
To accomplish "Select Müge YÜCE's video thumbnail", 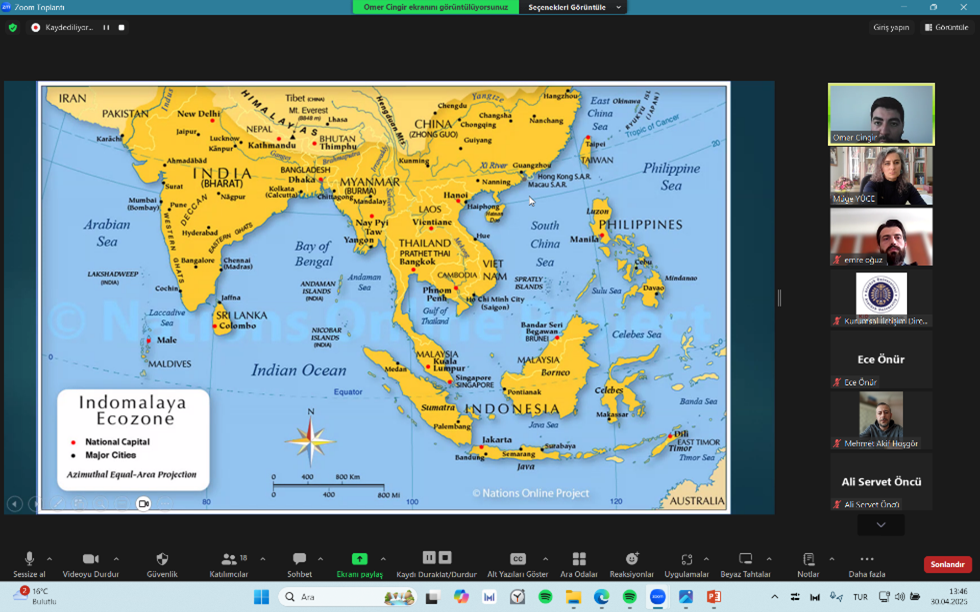I will (x=881, y=176).
